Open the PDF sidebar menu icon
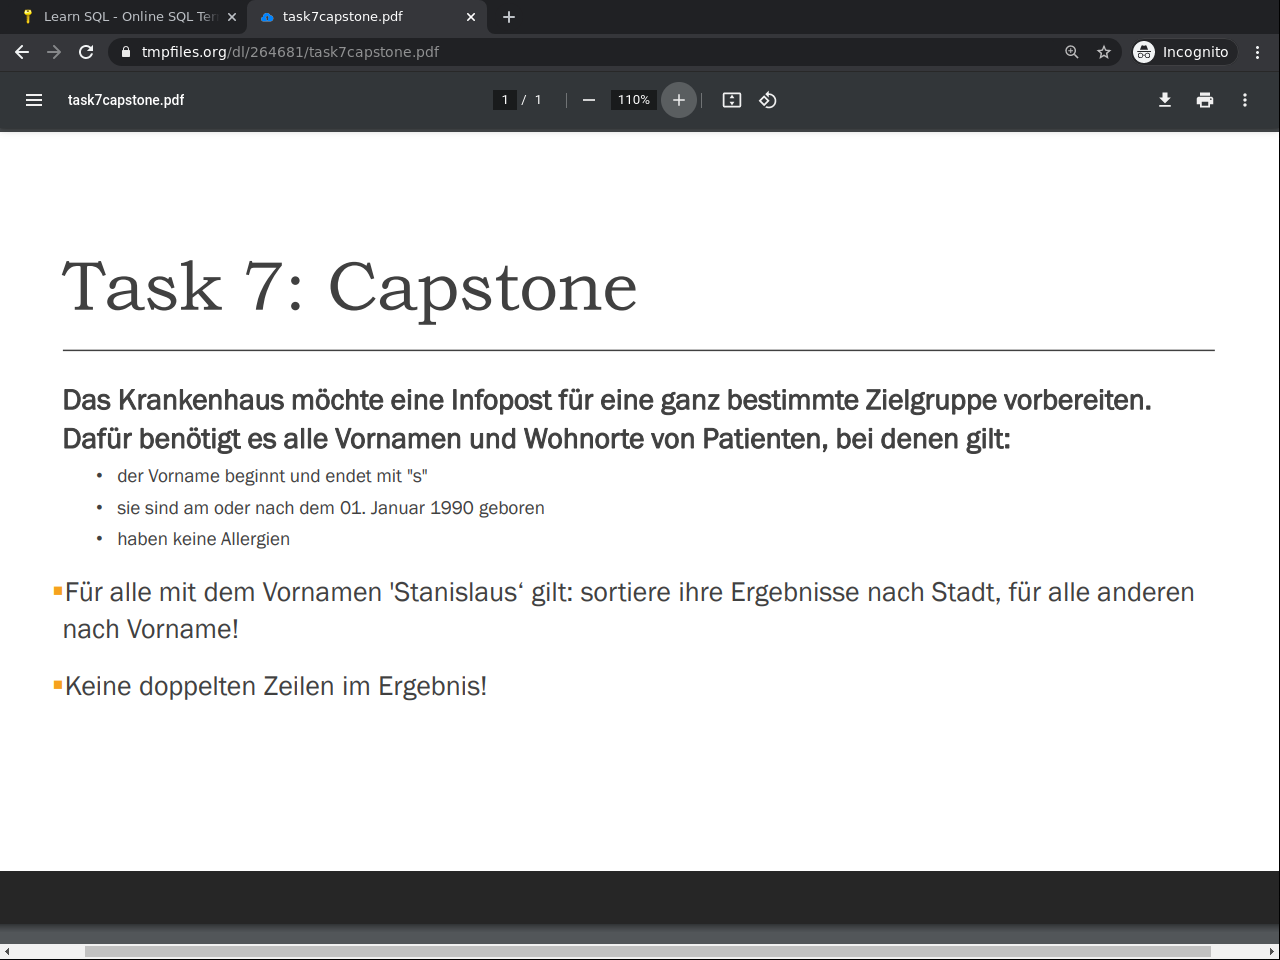The width and height of the screenshot is (1280, 960). click(34, 100)
